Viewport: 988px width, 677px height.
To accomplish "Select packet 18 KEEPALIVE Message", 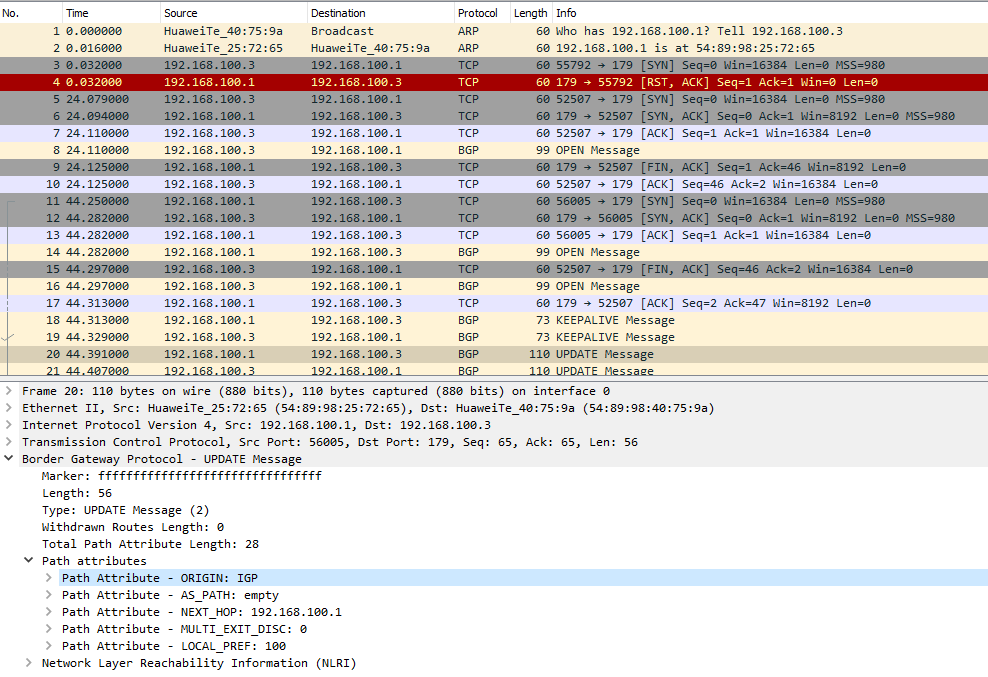I will 494,320.
